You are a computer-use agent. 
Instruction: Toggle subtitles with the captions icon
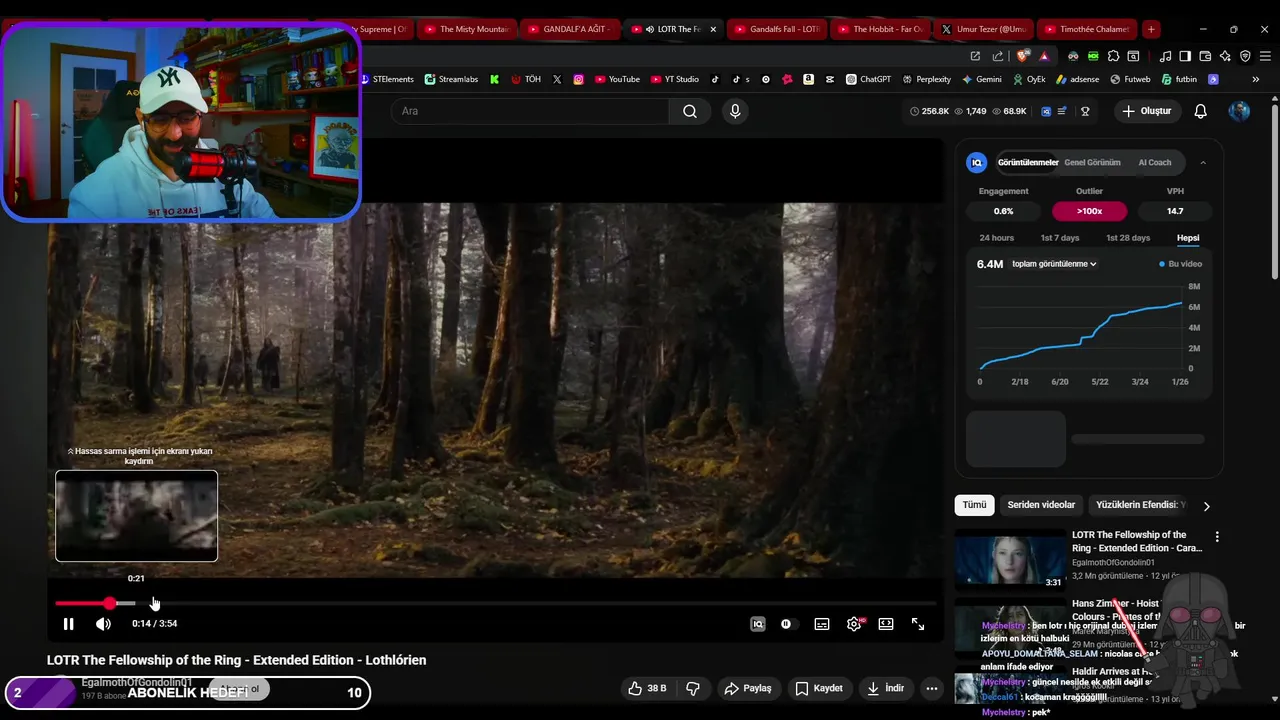coord(822,624)
